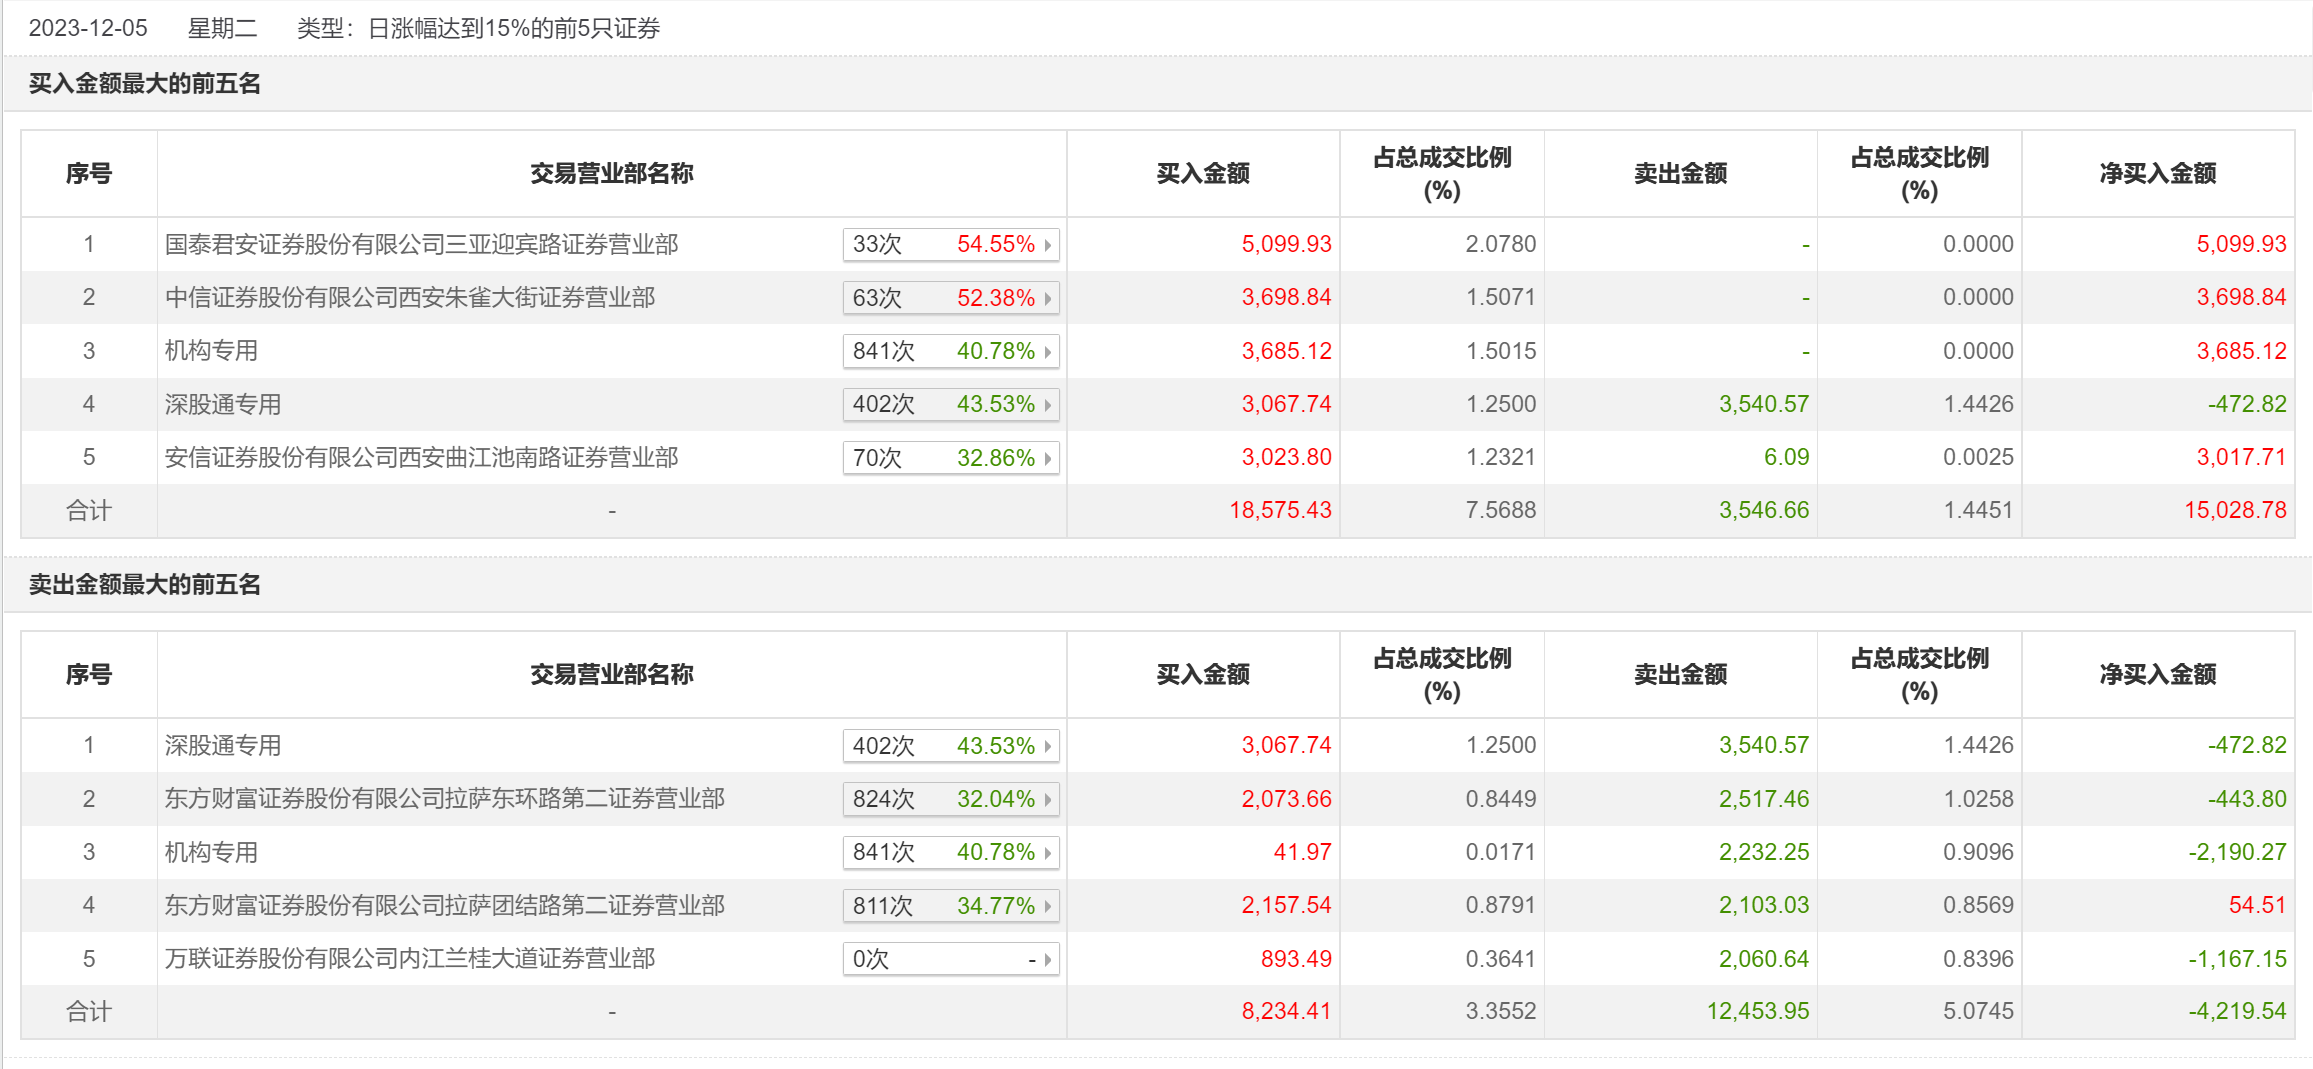Click 净买入金额 column header in sell table
Screen dimensions: 2313x1069
point(2157,675)
